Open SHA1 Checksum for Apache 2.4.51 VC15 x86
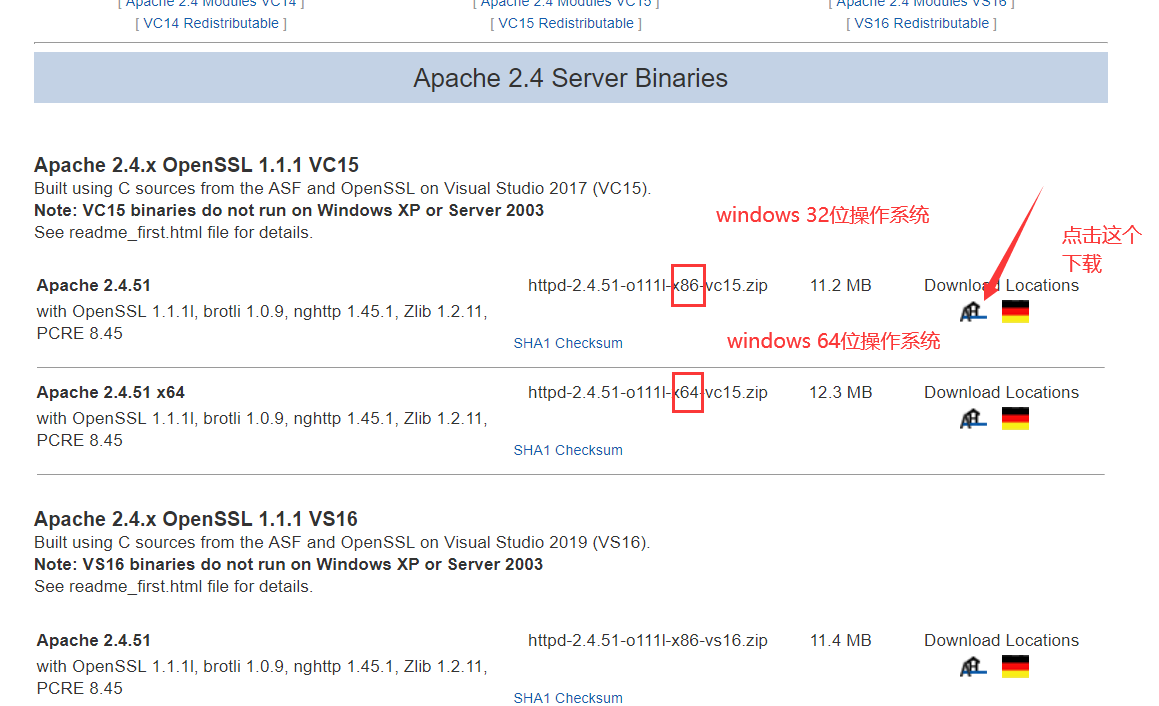Screen dimensions: 1159x706 (x=568, y=343)
